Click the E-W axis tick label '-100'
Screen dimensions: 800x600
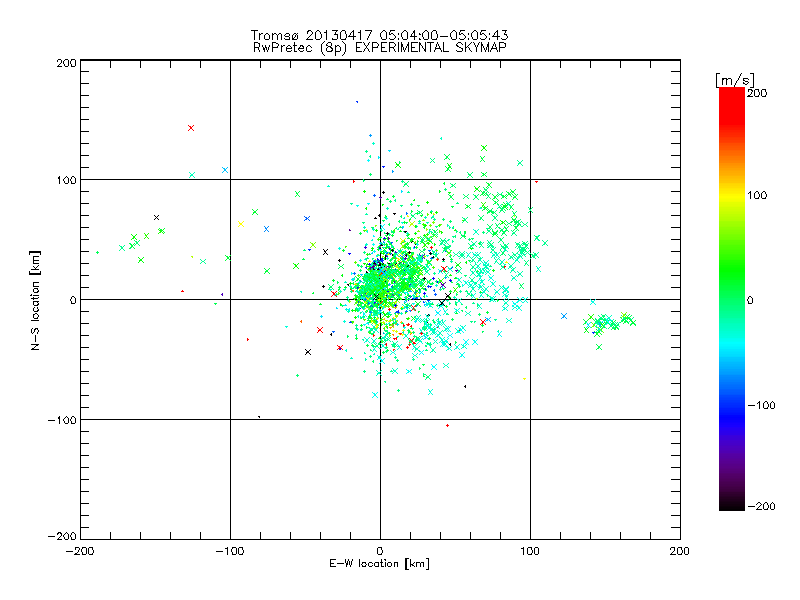tap(230, 551)
